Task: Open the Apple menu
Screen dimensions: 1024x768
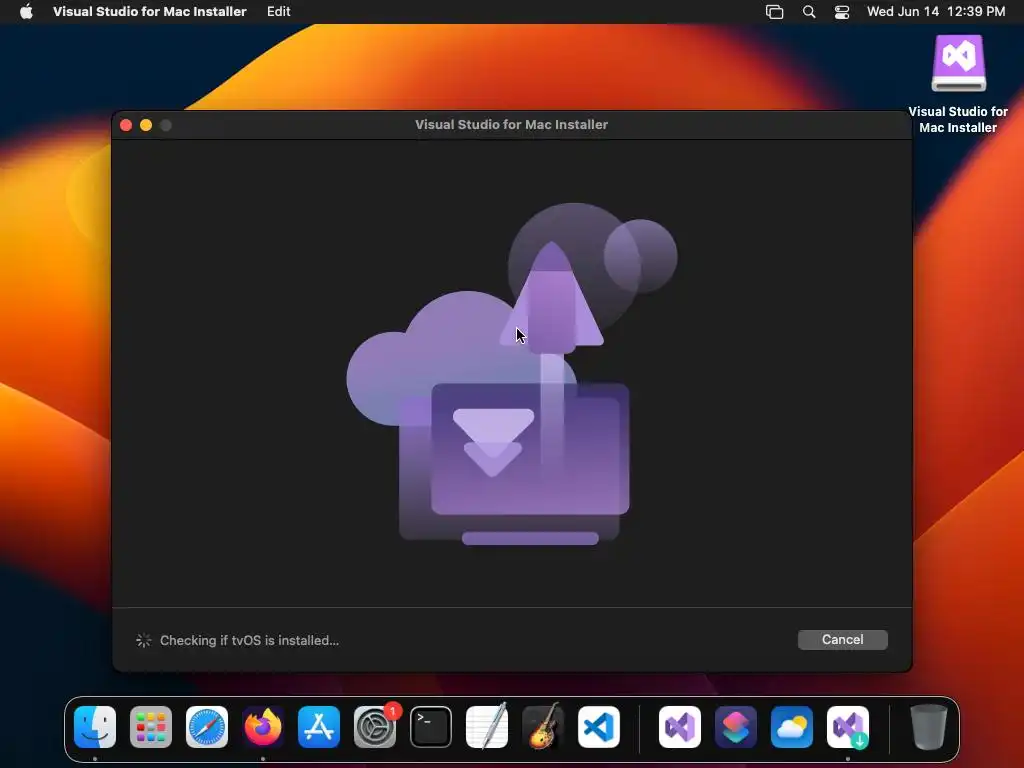Action: [x=26, y=11]
